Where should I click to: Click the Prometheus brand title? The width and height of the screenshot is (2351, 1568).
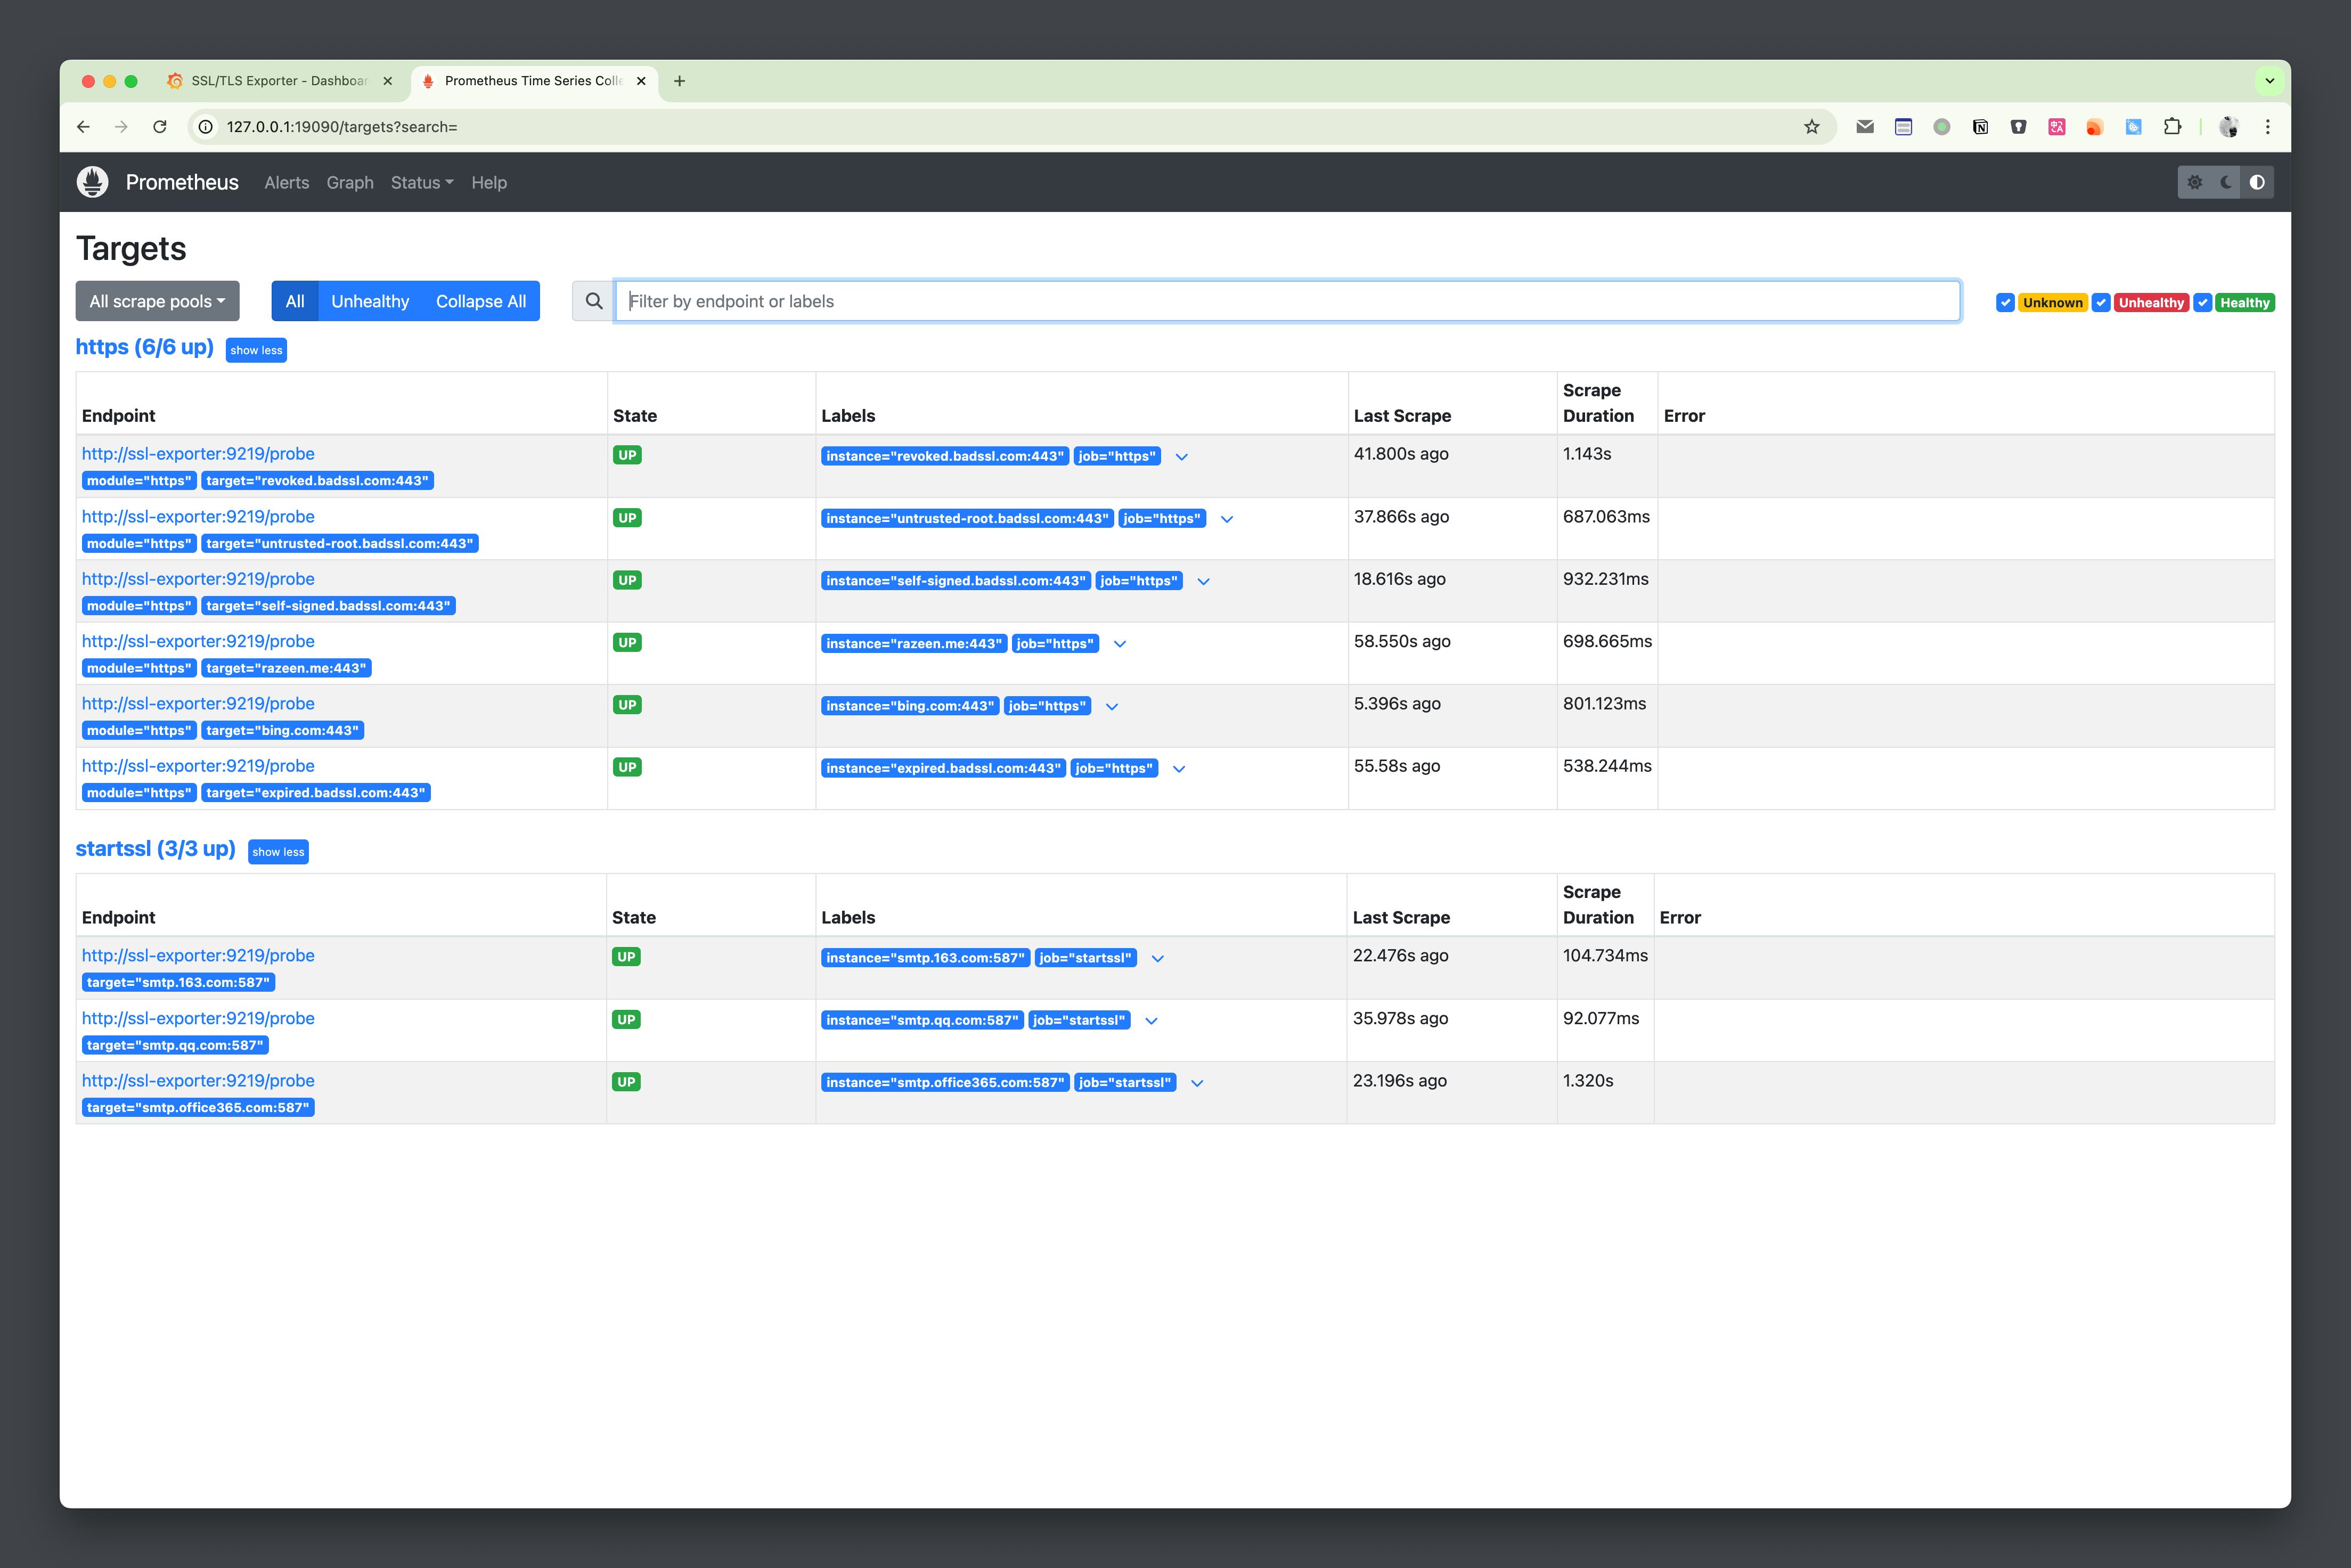coord(182,182)
